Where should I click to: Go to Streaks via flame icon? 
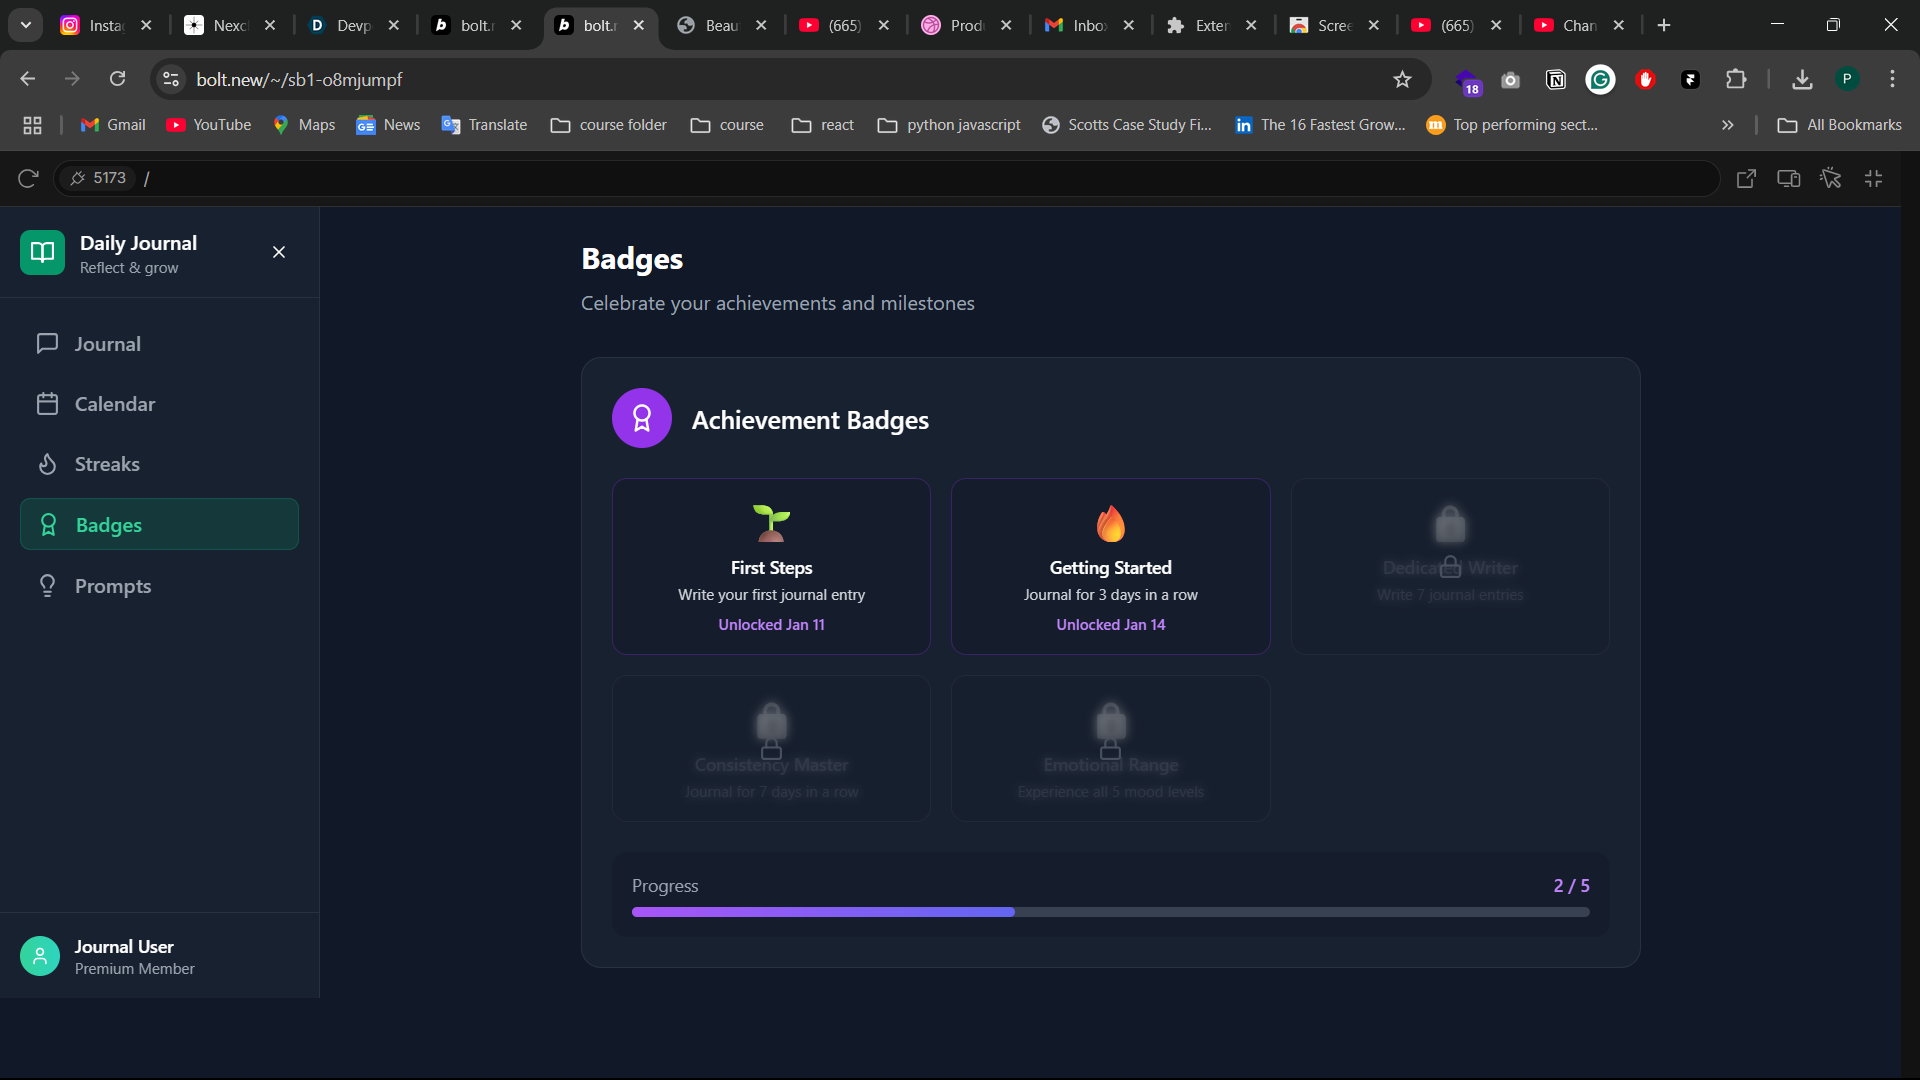(x=47, y=464)
